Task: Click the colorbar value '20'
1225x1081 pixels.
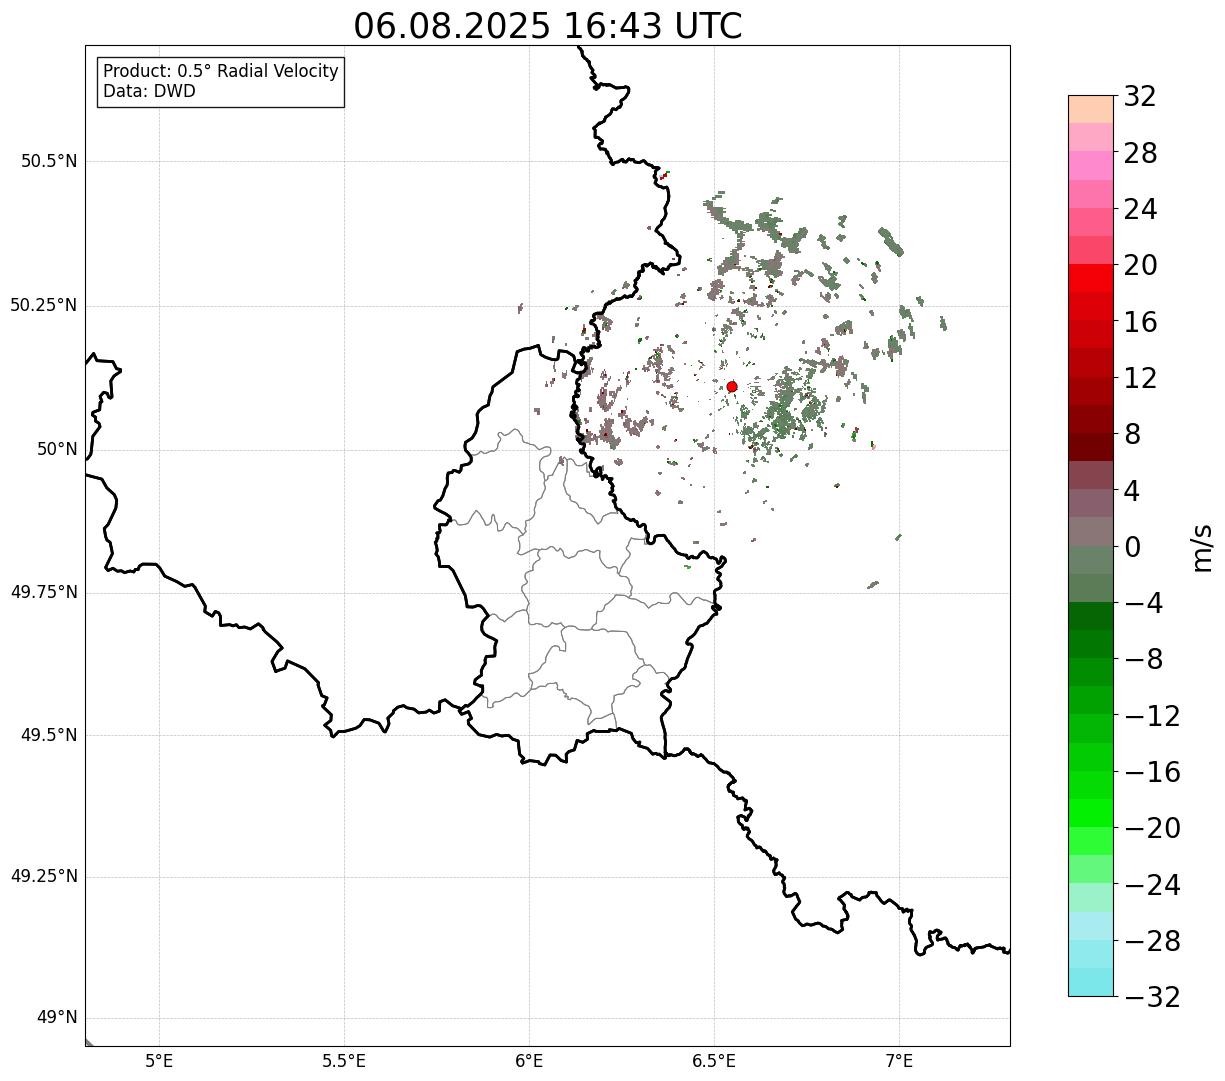Action: 1140,266
